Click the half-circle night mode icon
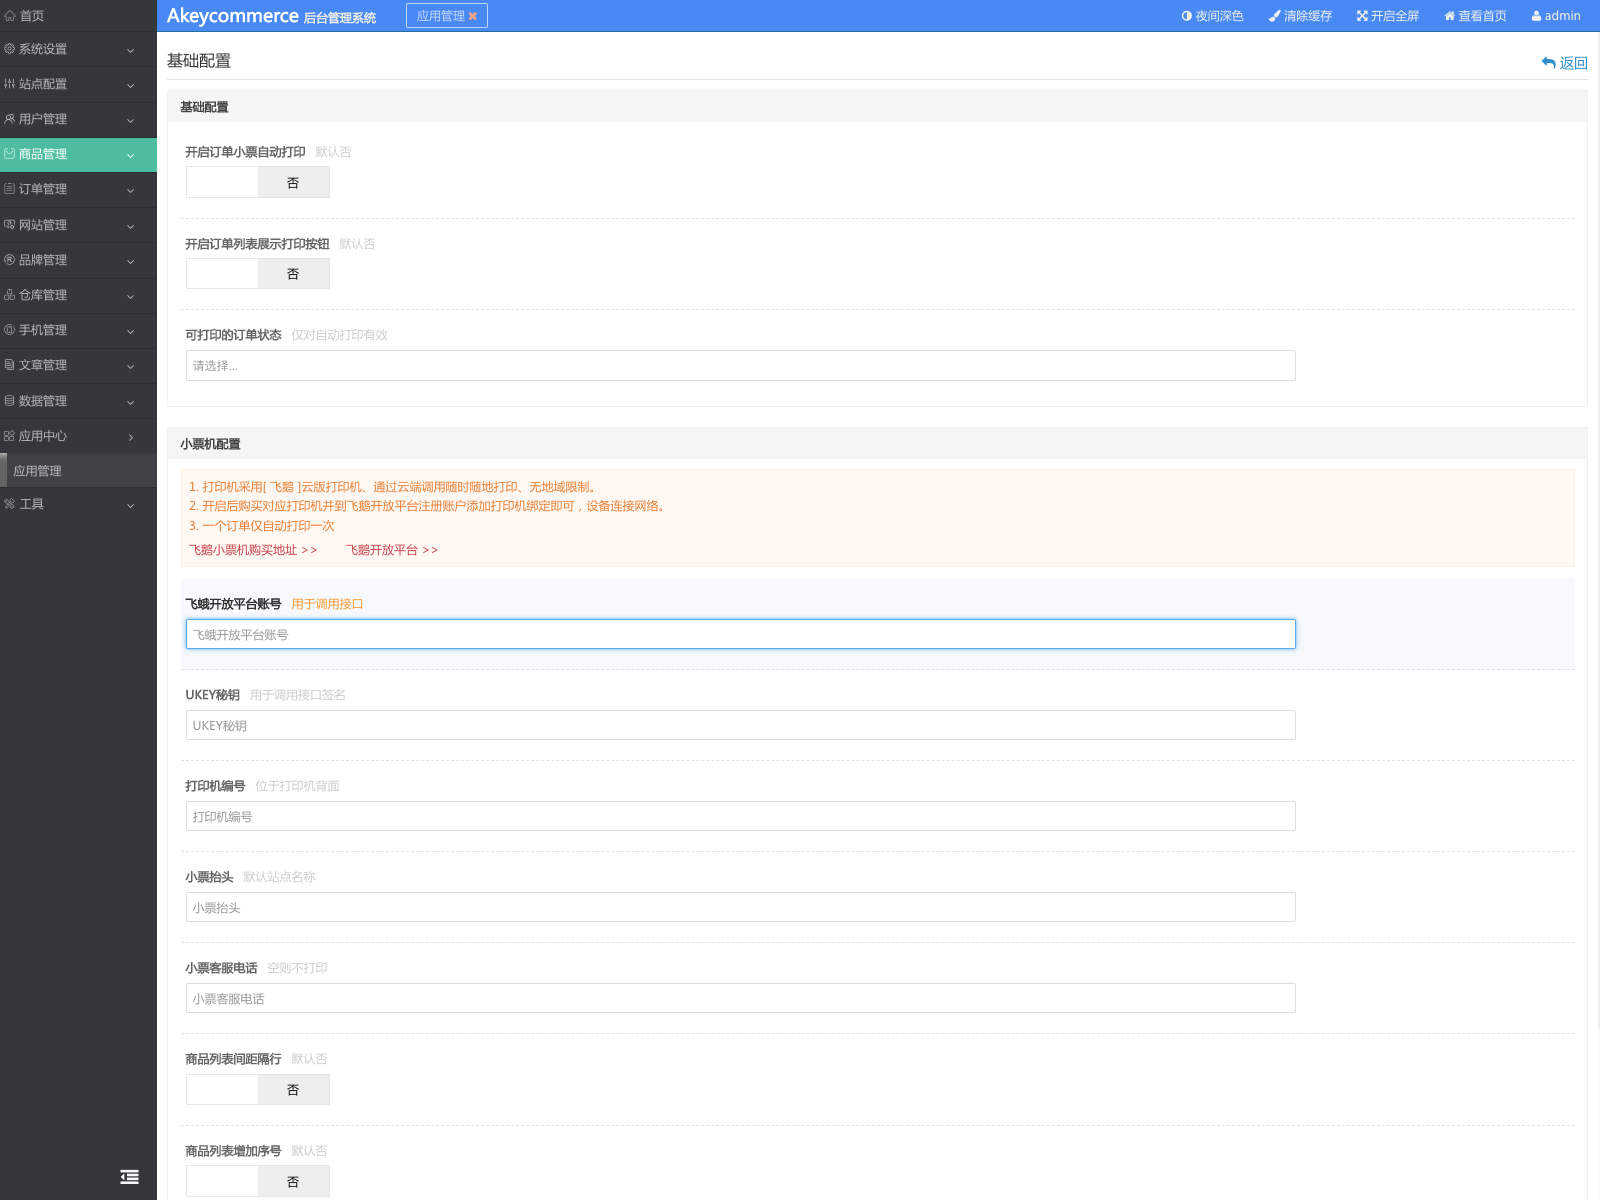 pos(1187,16)
